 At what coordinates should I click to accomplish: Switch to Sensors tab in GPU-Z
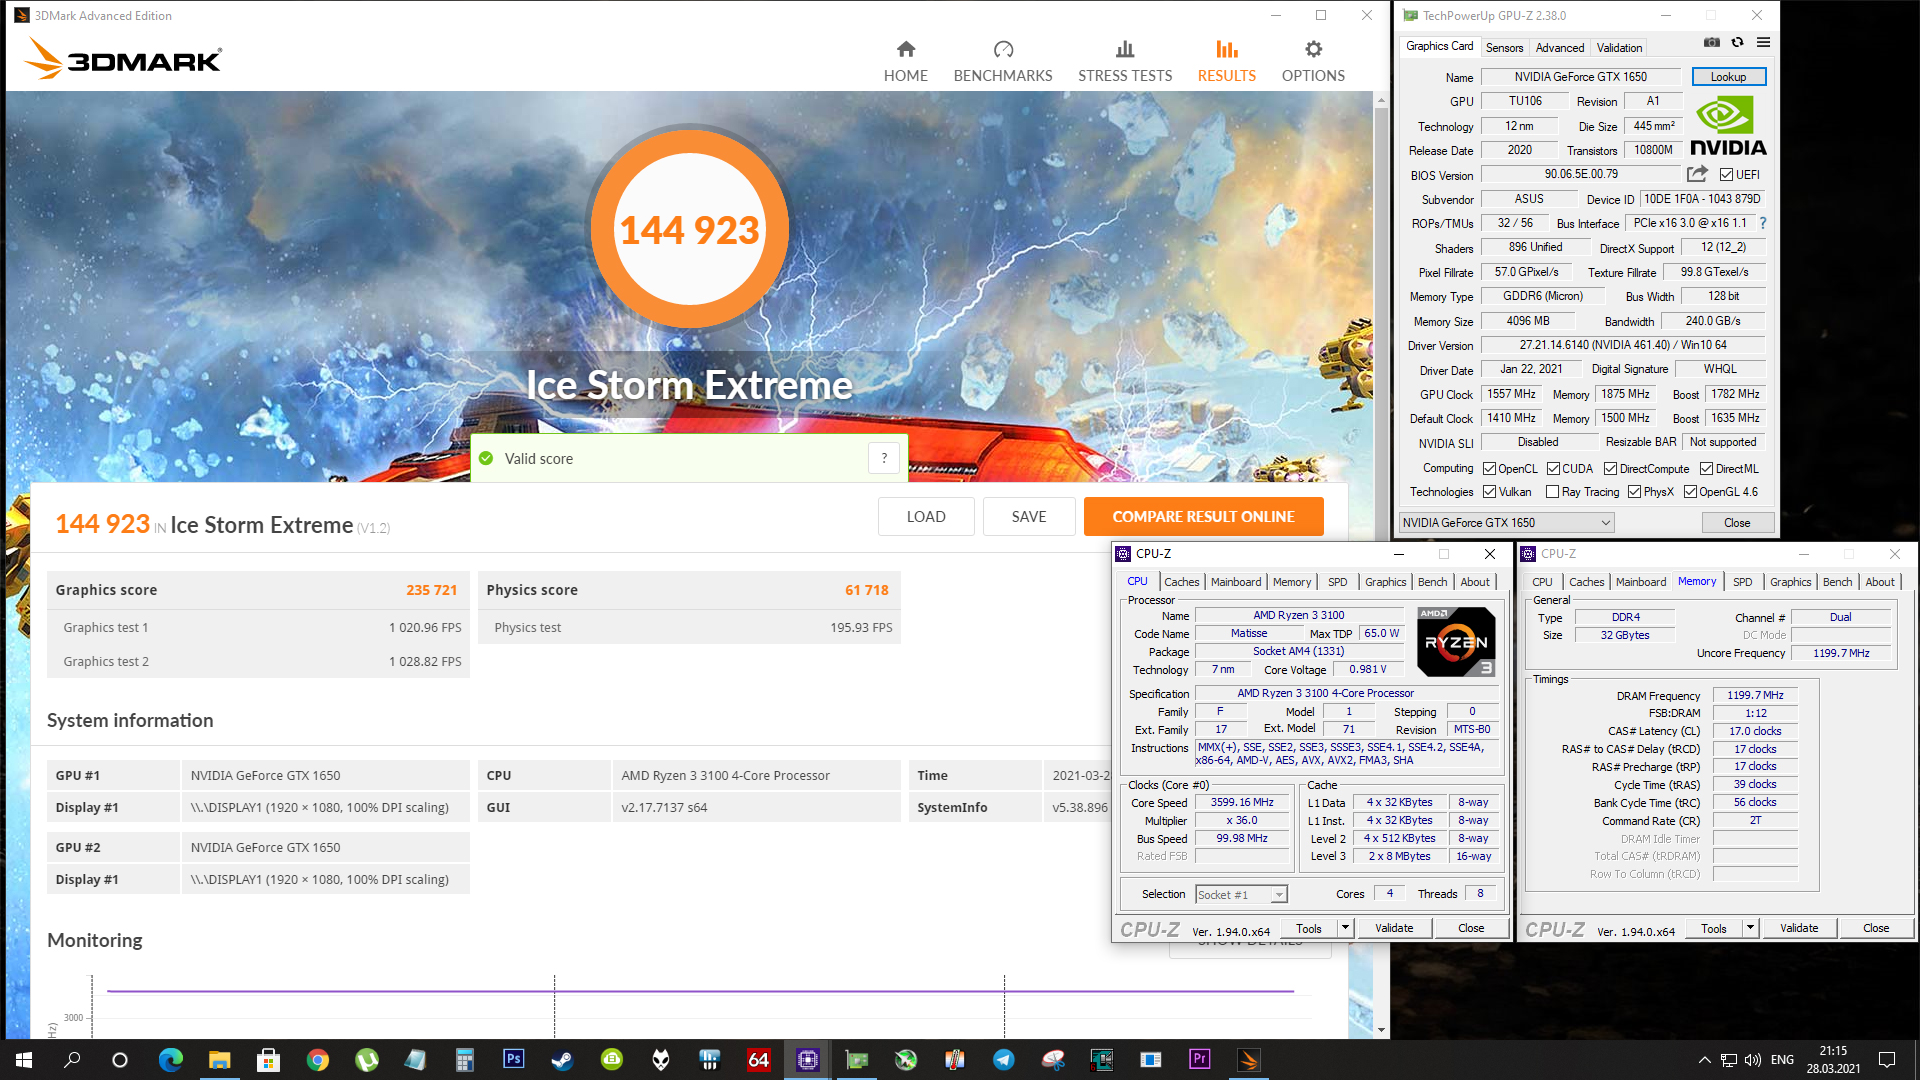click(x=1504, y=47)
